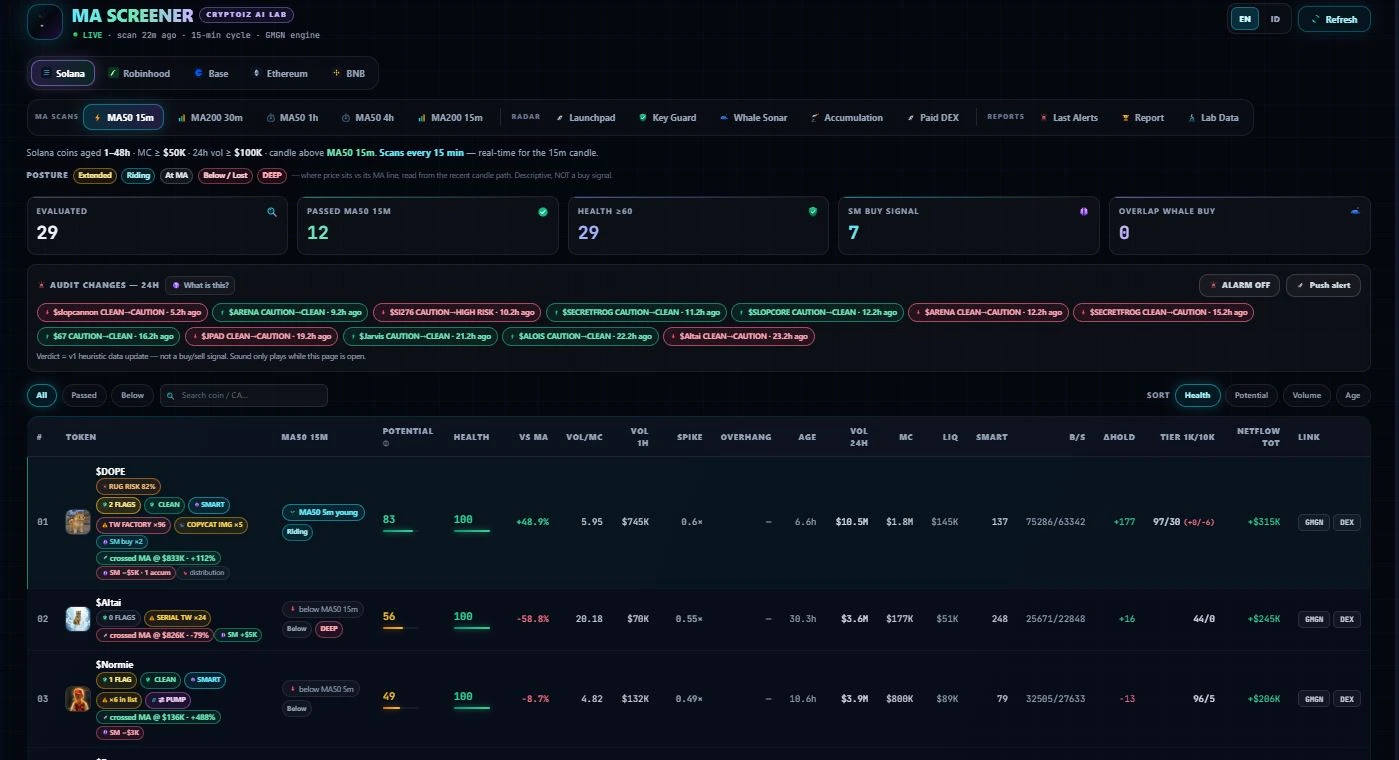This screenshot has height=760, width=1399.
Task: Open the GMGN link for $DOPE
Action: tap(1314, 522)
